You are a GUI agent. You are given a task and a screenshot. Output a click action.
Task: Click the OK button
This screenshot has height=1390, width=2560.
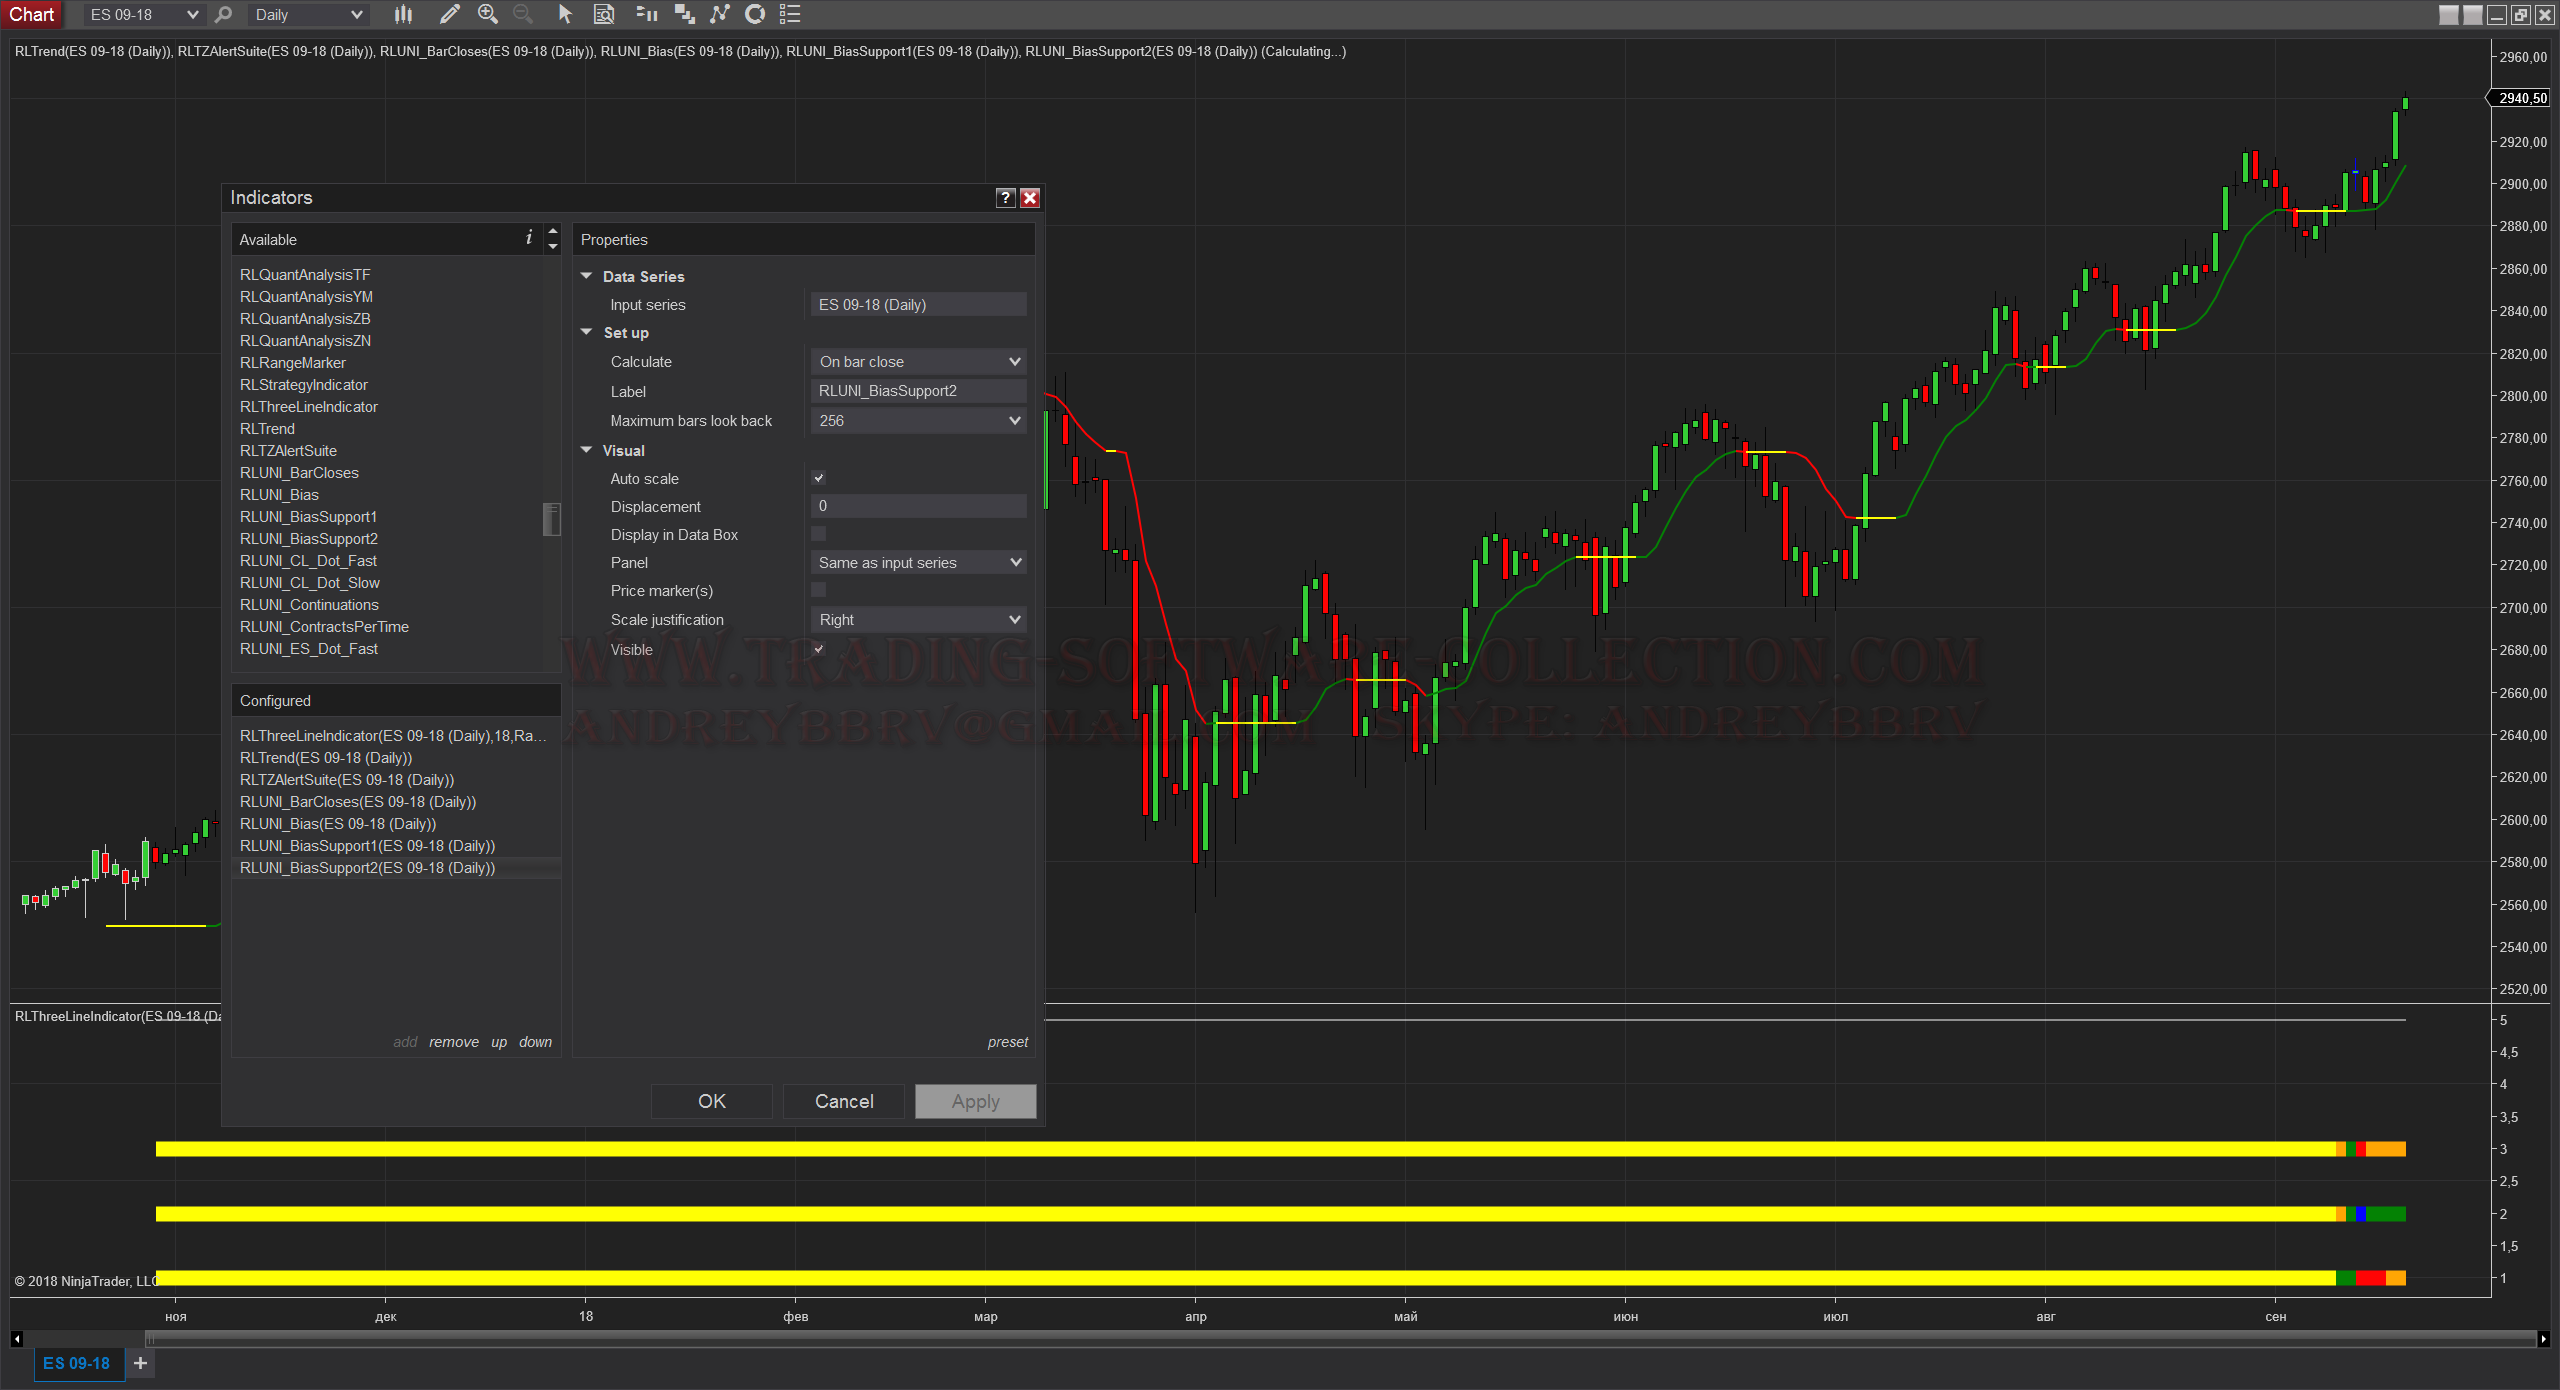pyautogui.click(x=711, y=1100)
